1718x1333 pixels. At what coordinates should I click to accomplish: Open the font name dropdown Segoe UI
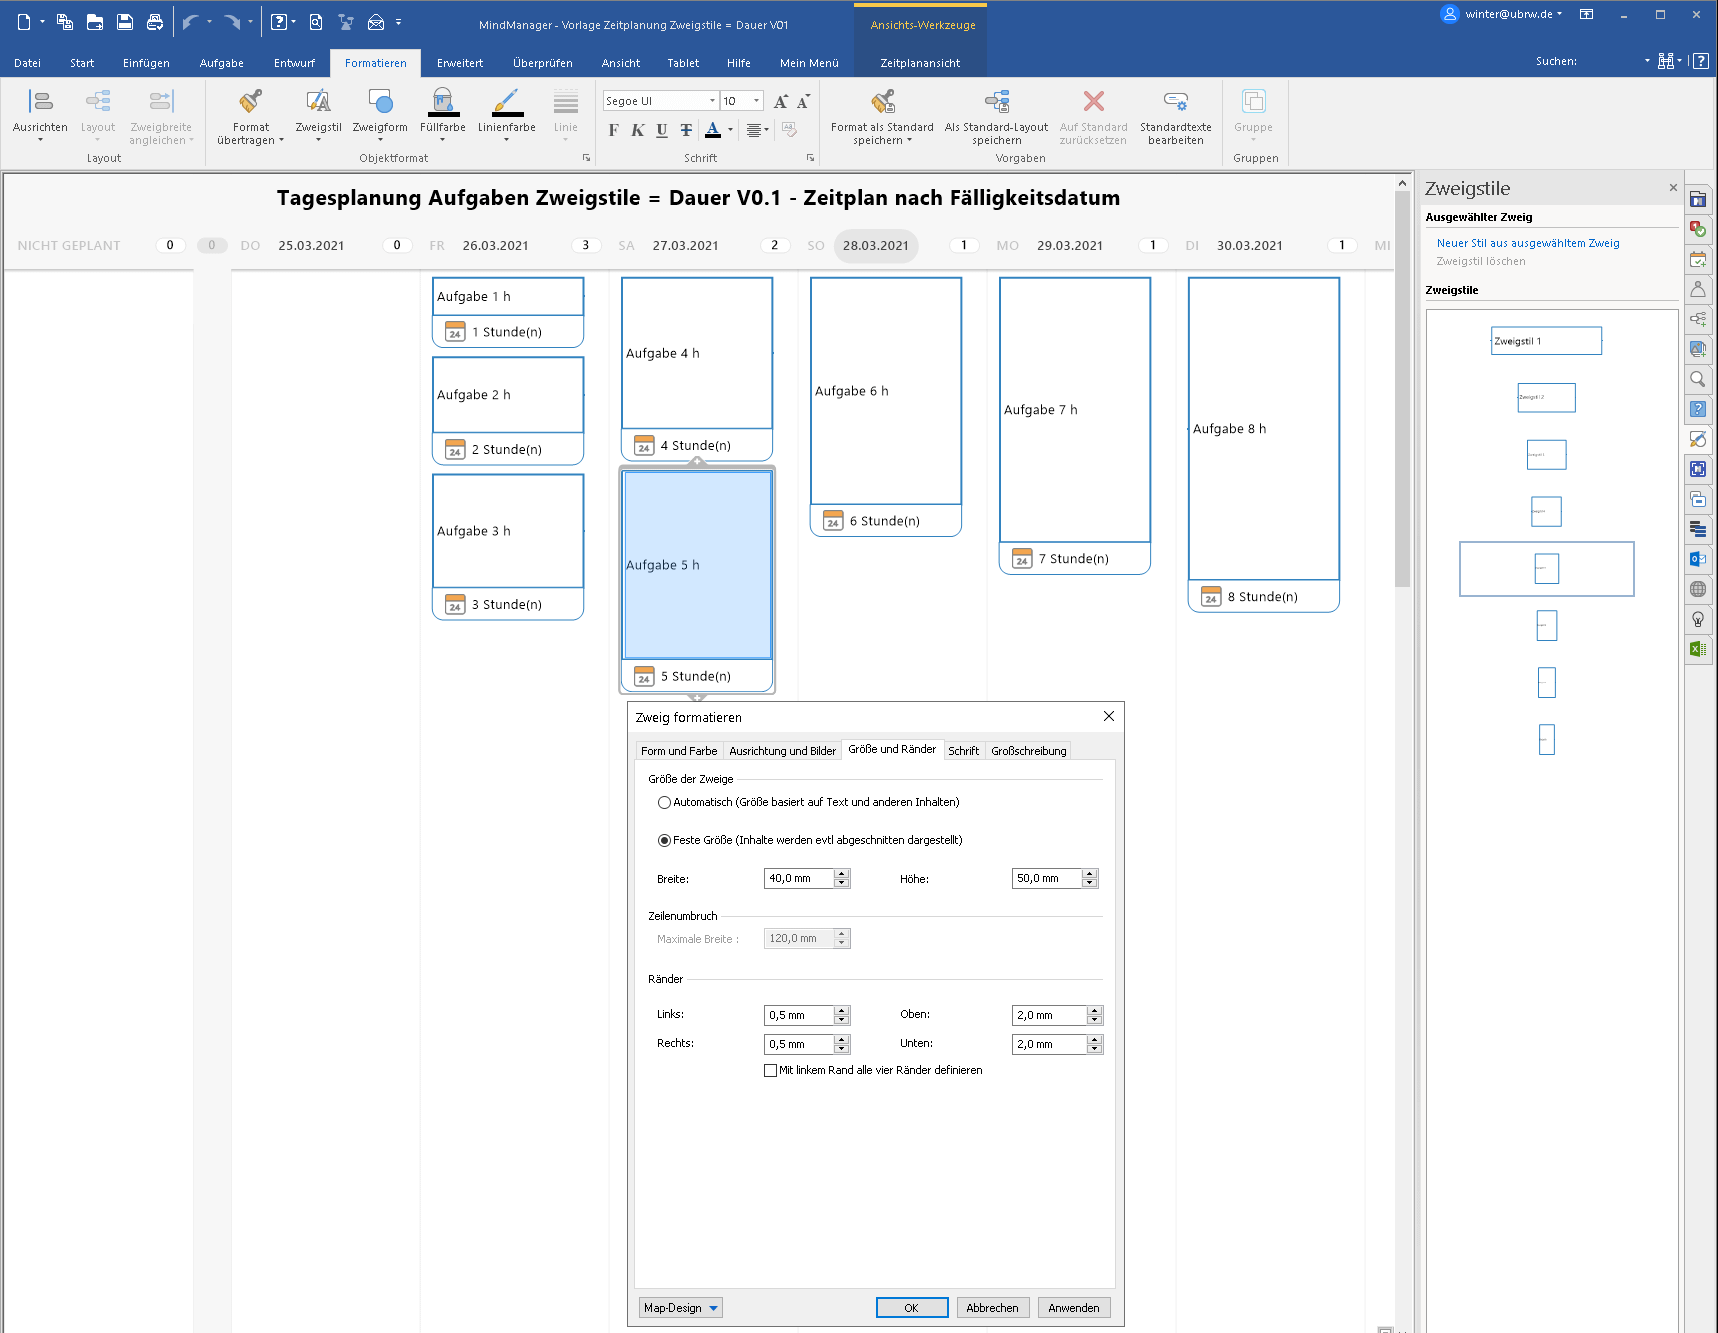coord(712,101)
